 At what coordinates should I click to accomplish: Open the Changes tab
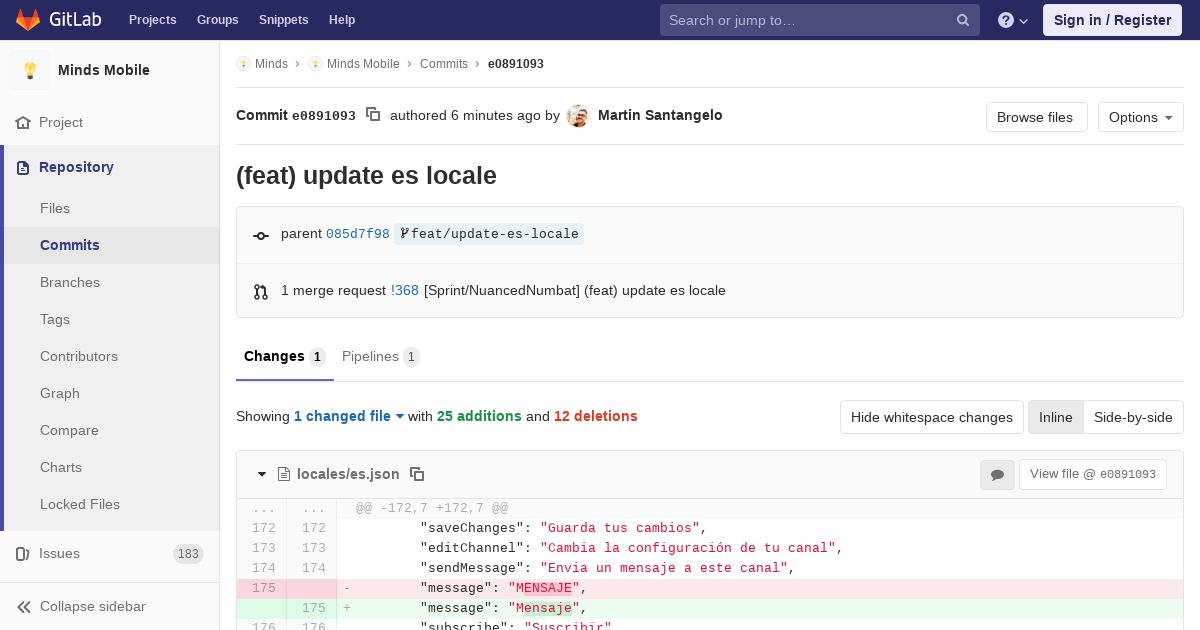[284, 356]
